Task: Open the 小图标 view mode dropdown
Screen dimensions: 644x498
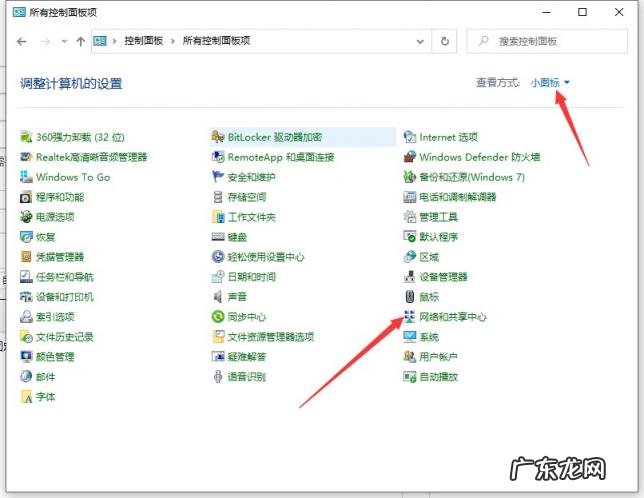Action: coord(550,83)
